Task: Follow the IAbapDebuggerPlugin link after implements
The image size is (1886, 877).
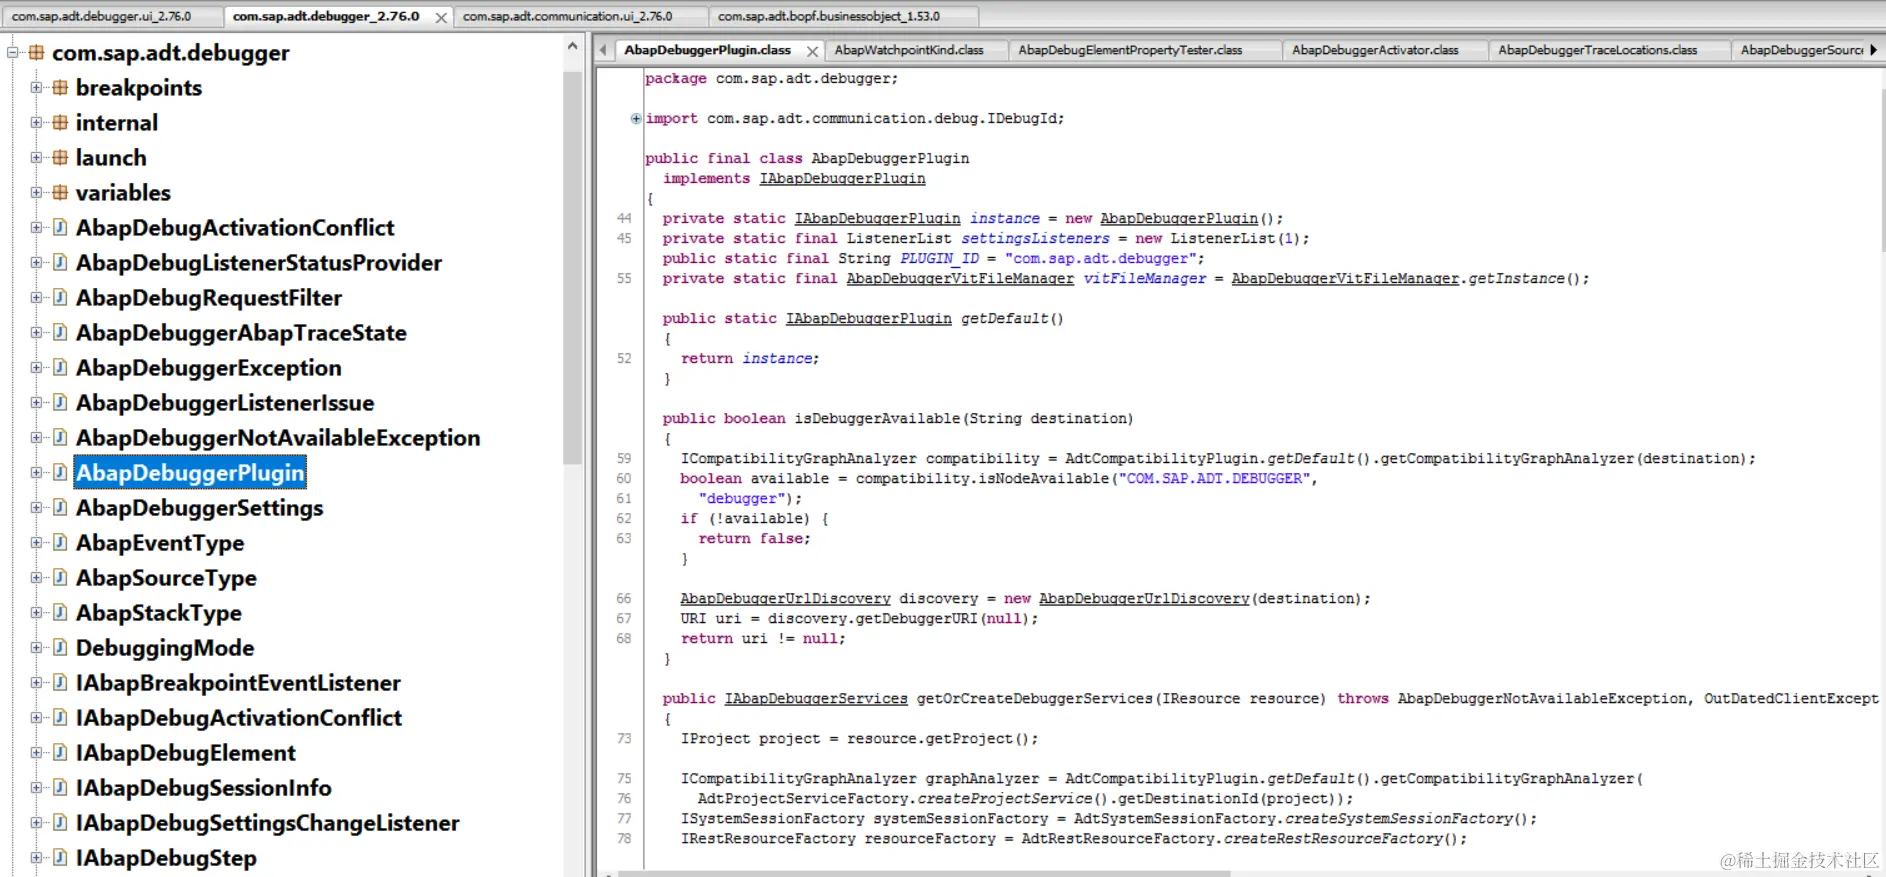Action: tap(842, 179)
